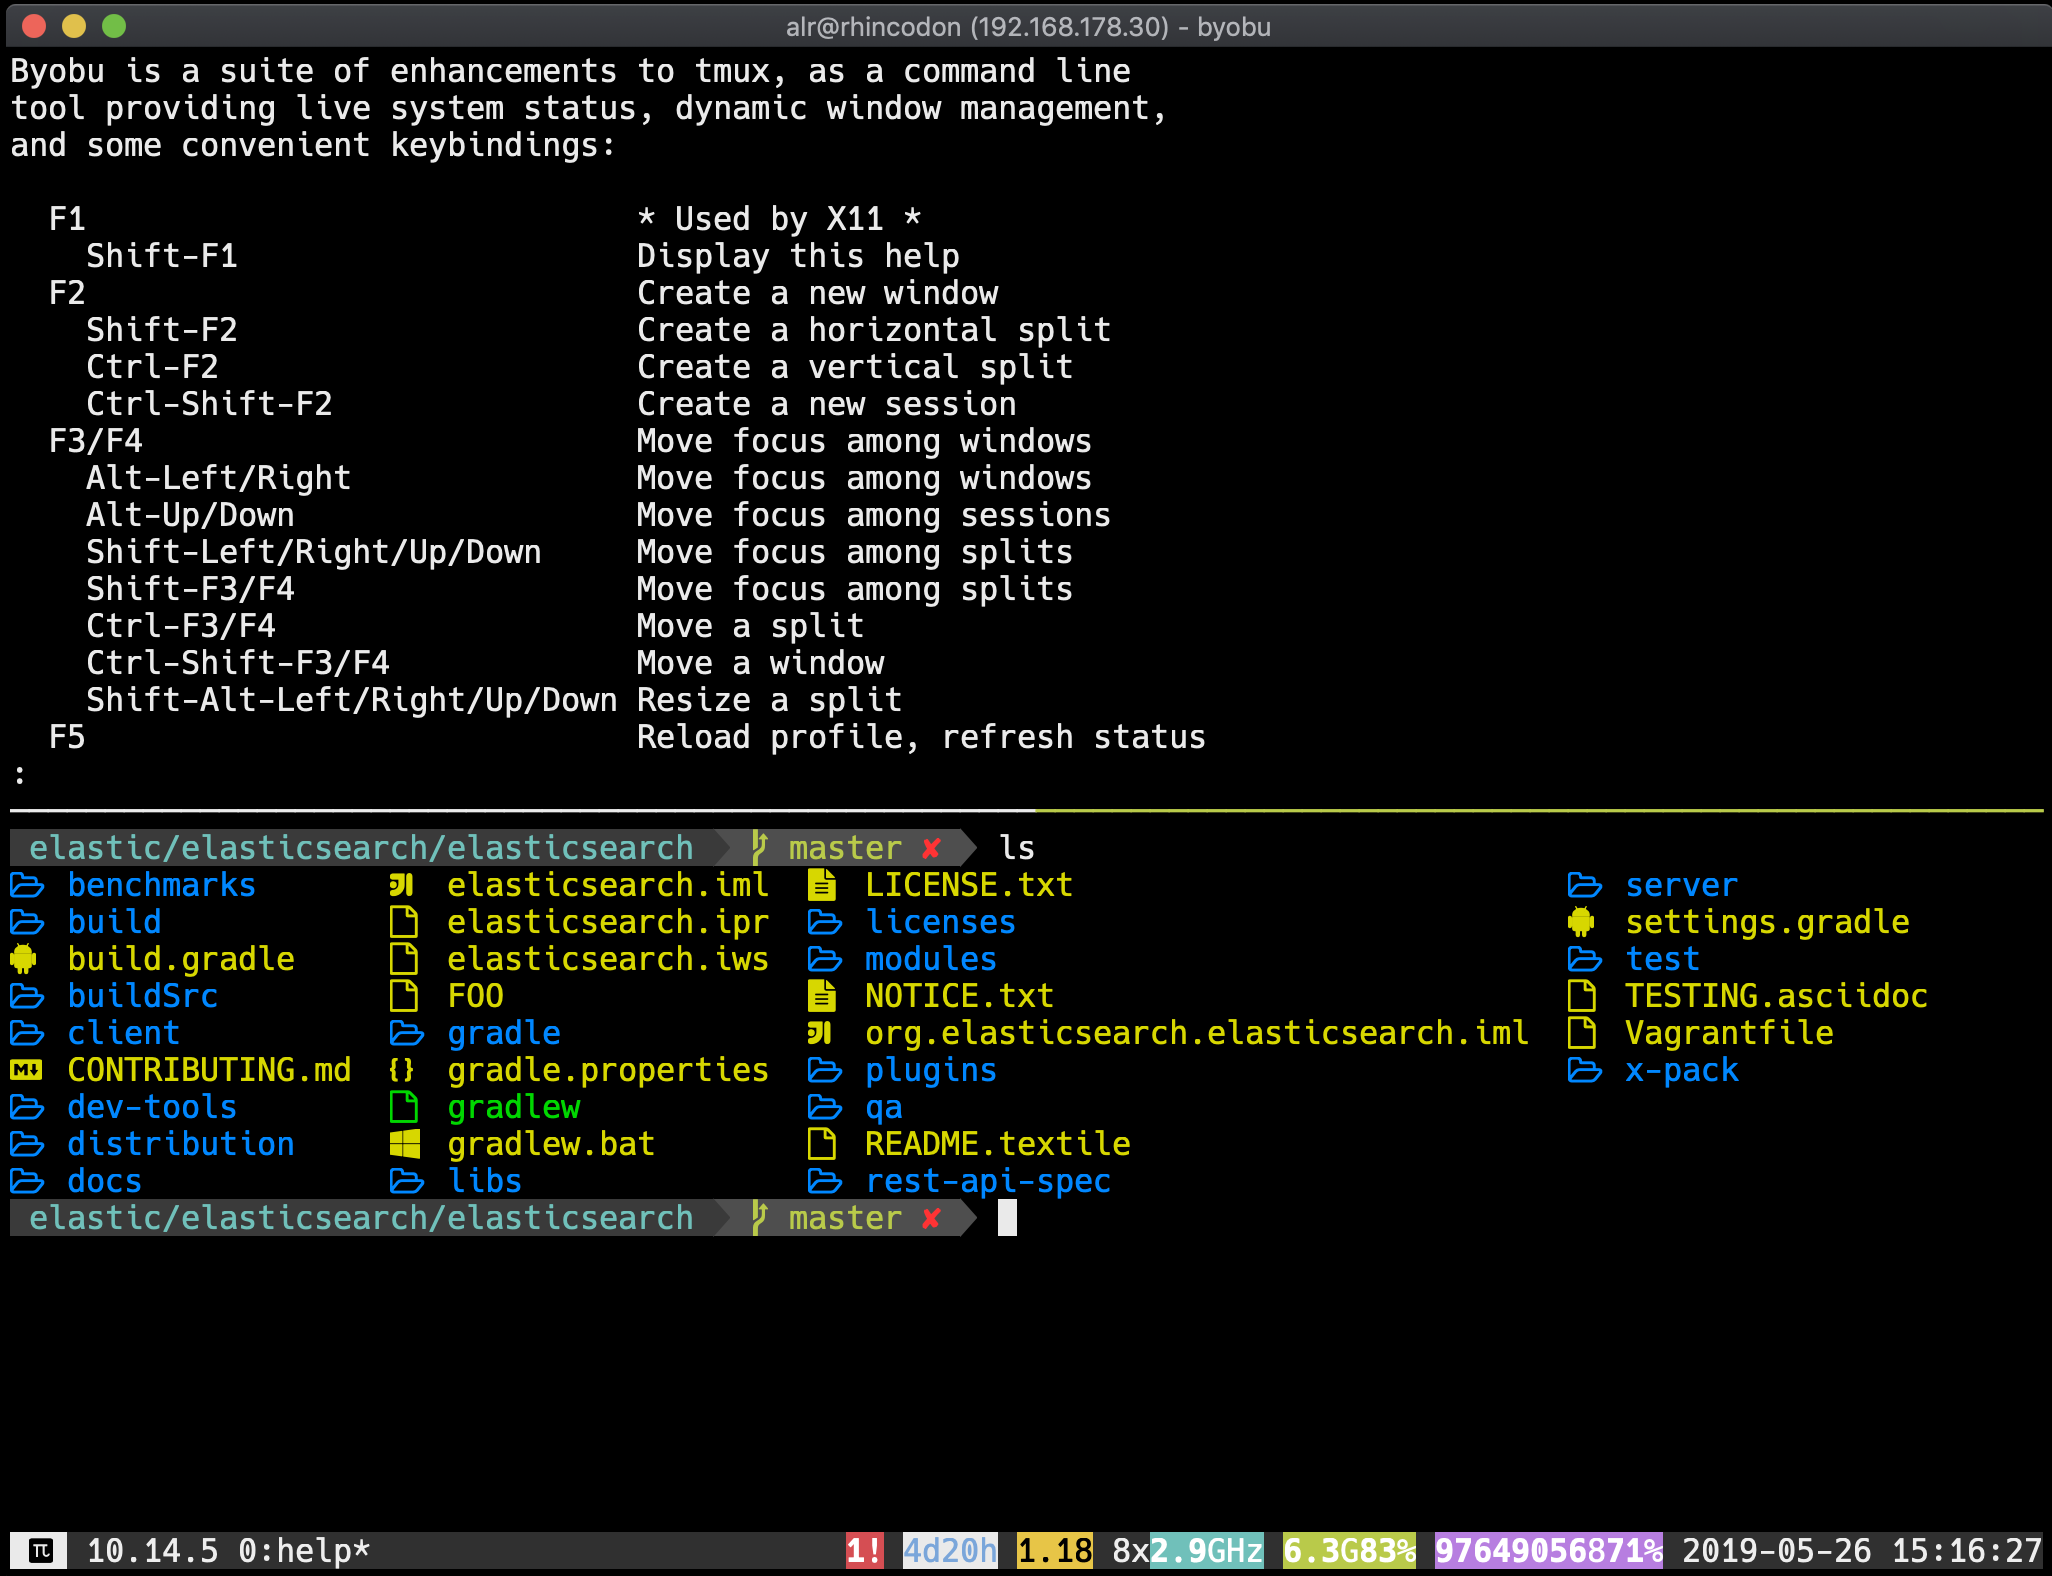
Task: Click the red alert indicator in status bar
Action: pyautogui.click(x=864, y=1551)
